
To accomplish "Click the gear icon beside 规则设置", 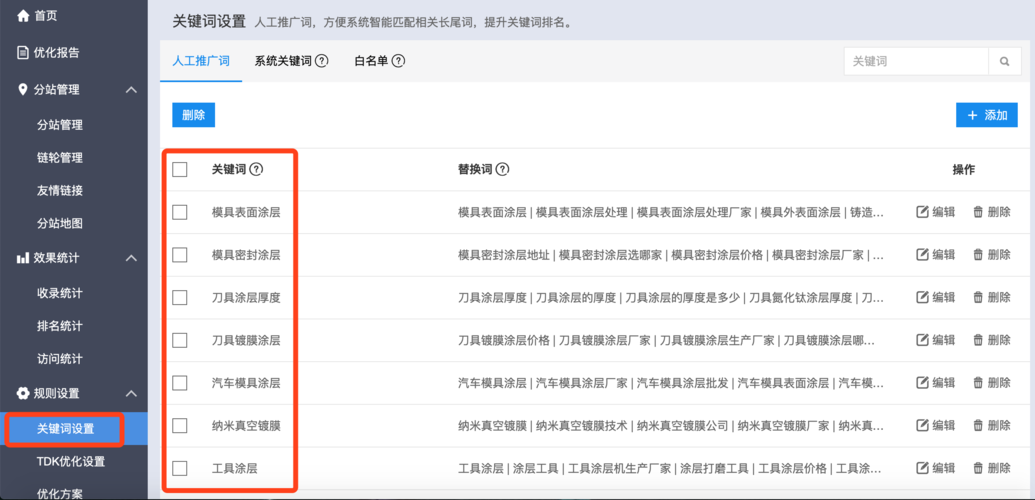I will coord(23,394).
